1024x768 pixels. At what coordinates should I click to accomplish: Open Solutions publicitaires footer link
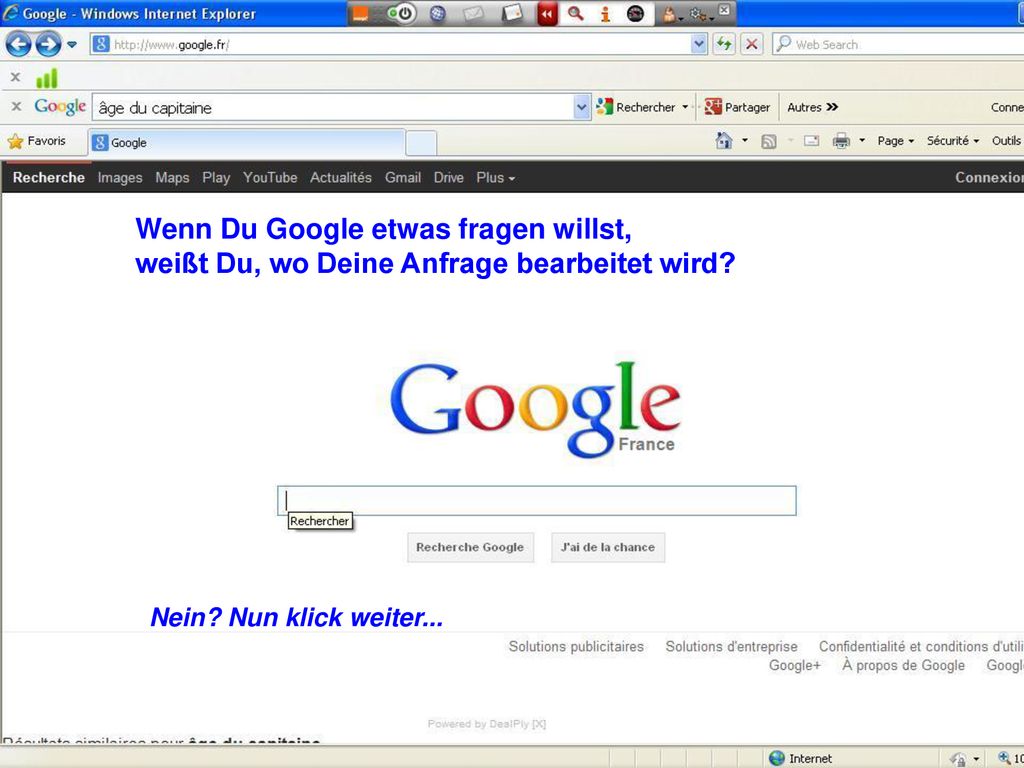(x=576, y=647)
